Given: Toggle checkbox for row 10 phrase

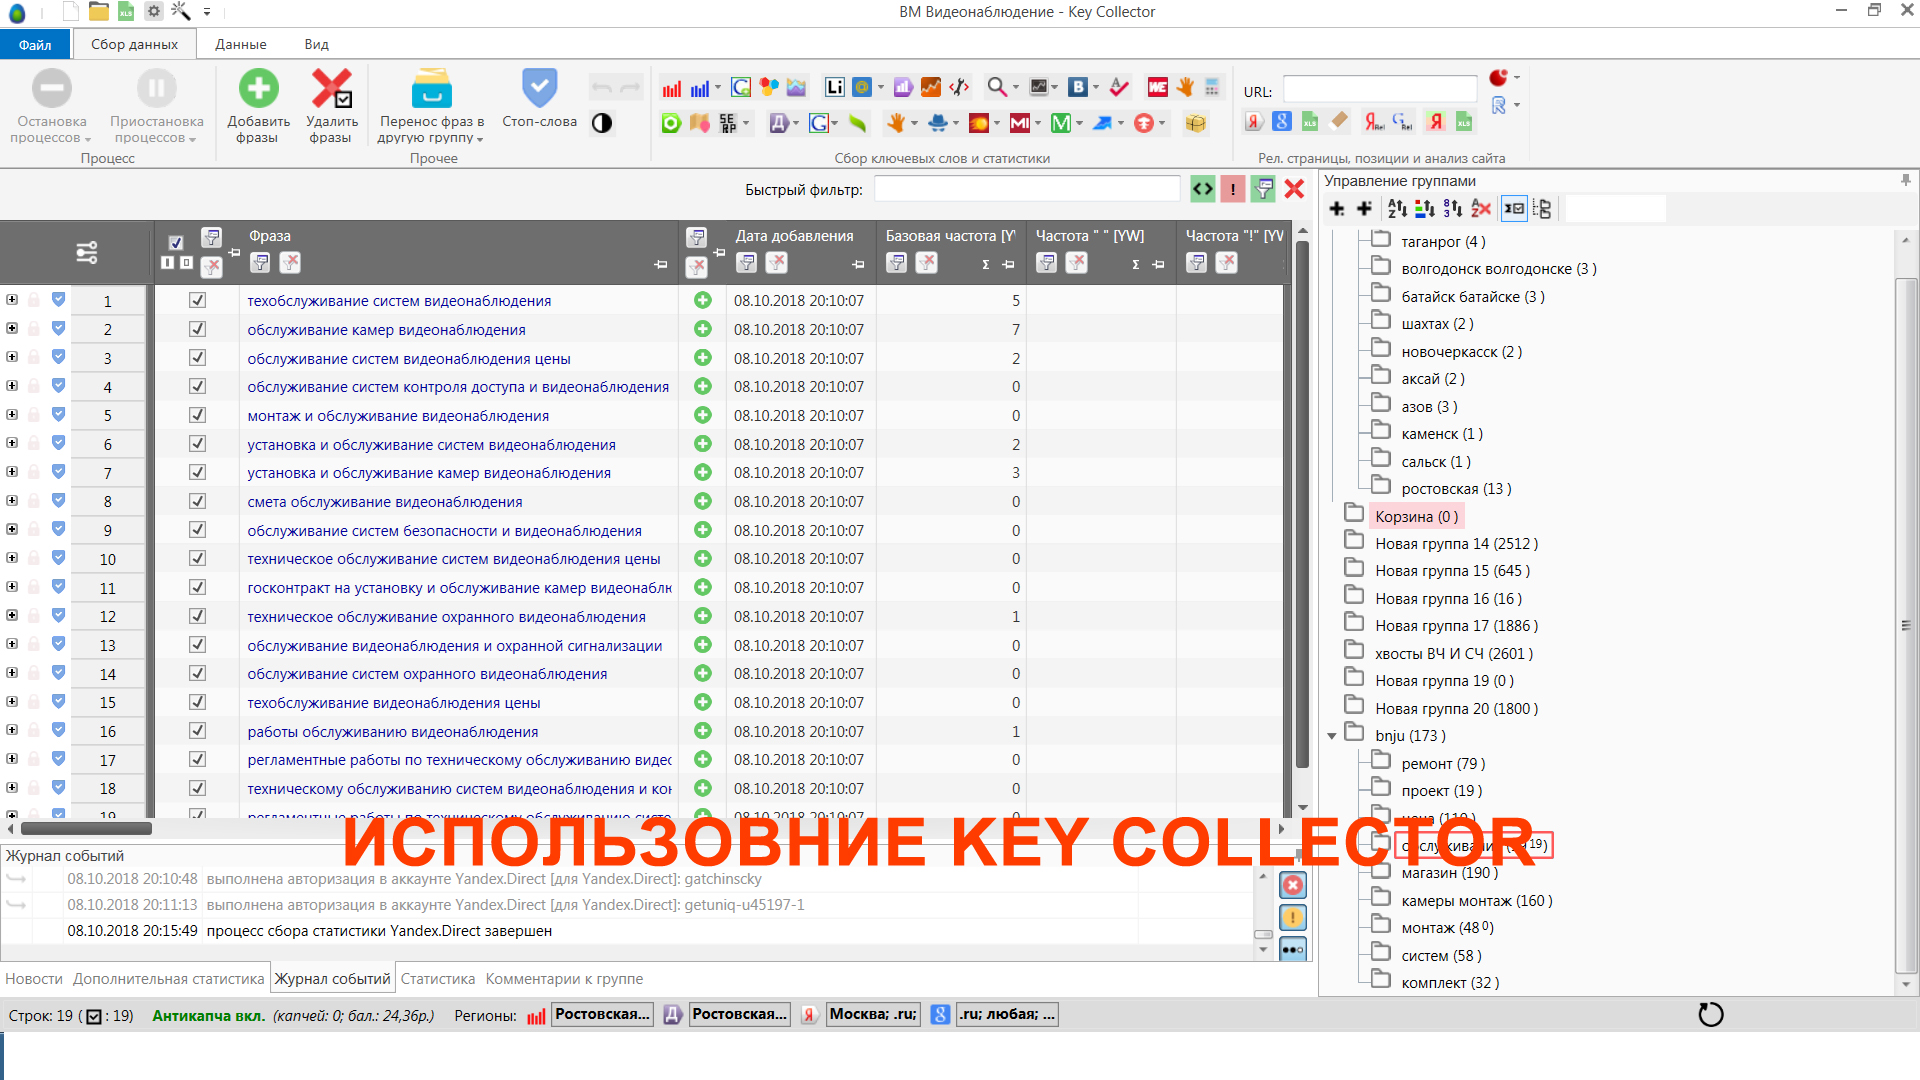Looking at the screenshot, I should pyautogui.click(x=197, y=558).
